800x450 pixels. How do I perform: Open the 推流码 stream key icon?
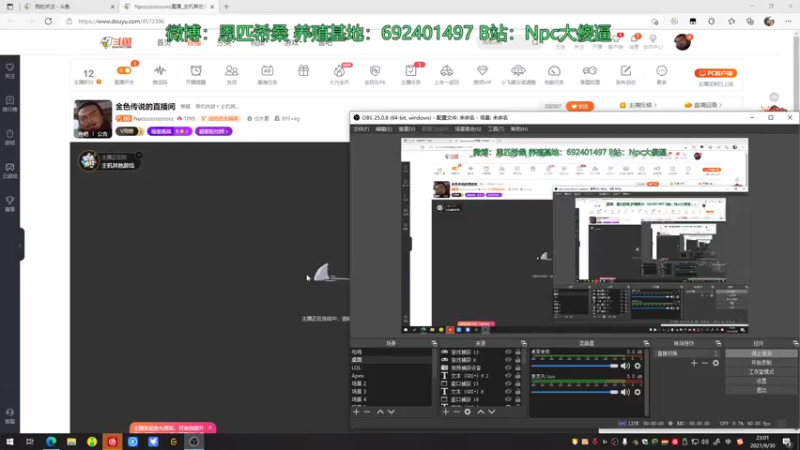tap(160, 70)
